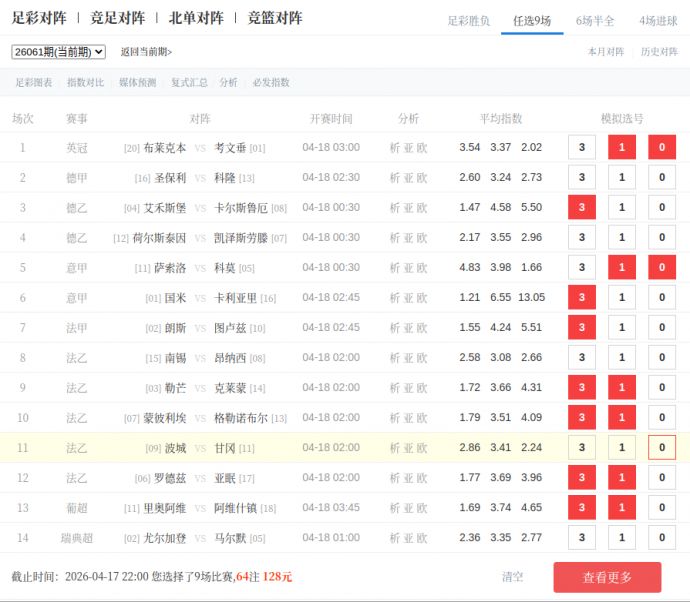Deselect pick 0 for 萨索洛 vs 科莫
This screenshot has width=690, height=602.
[x=661, y=268]
